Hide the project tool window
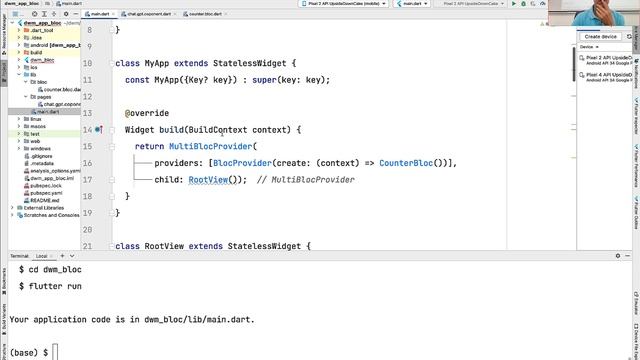The image size is (640, 360). click(x=76, y=14)
